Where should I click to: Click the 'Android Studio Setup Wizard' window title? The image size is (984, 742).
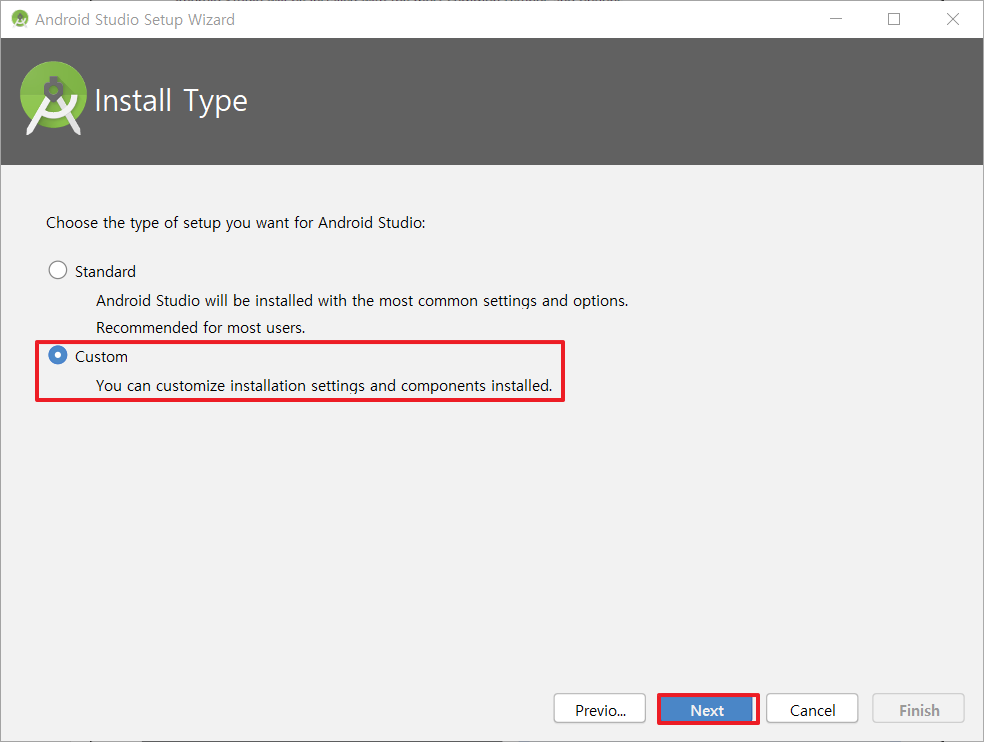click(135, 20)
